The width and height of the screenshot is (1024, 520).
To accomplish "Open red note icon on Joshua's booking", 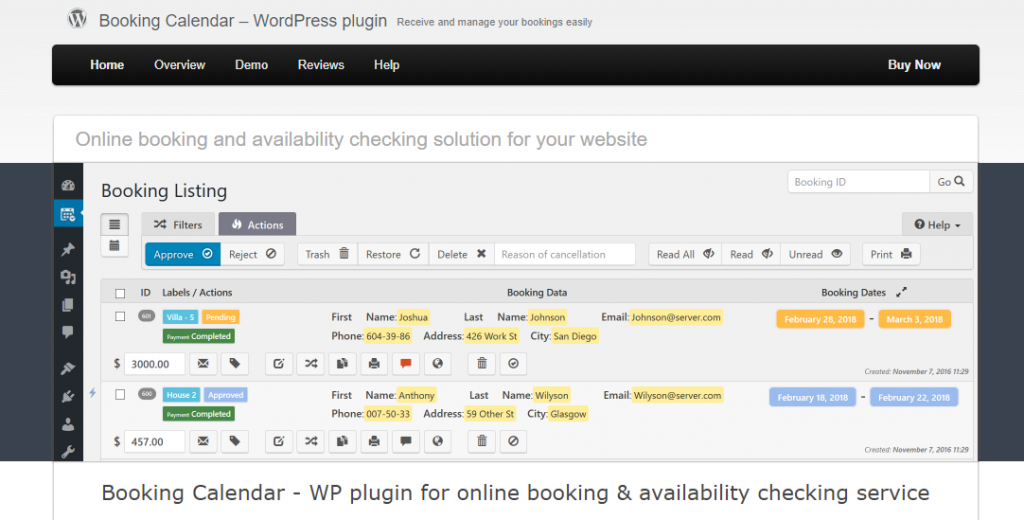I will point(406,364).
